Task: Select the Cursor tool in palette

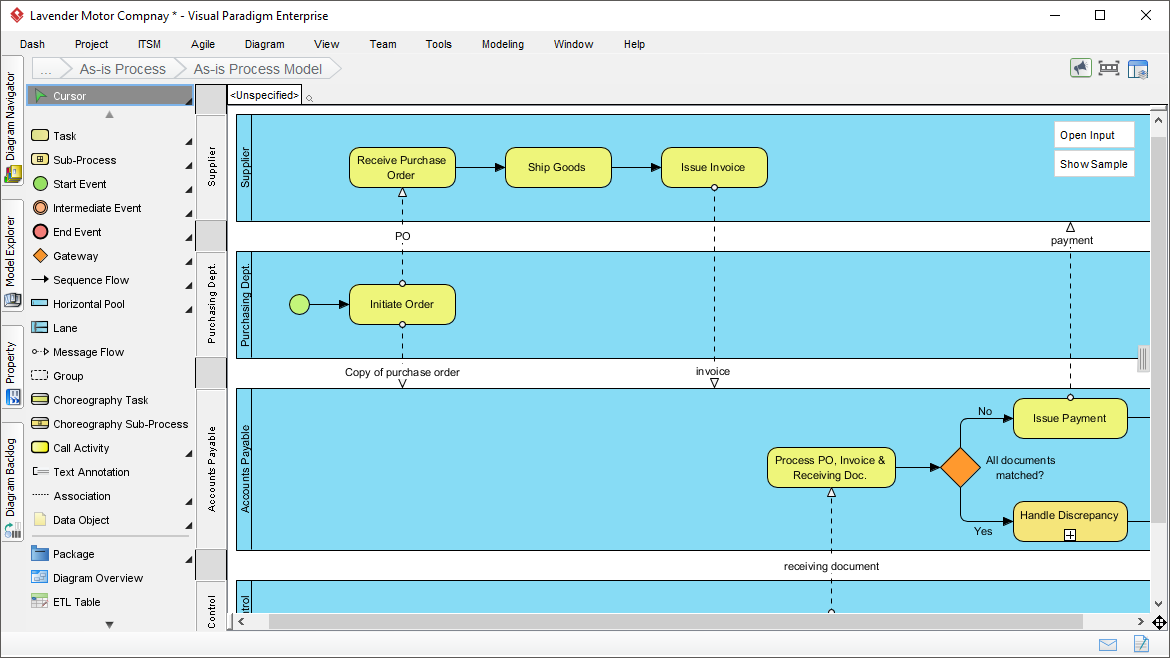Action: coord(110,95)
